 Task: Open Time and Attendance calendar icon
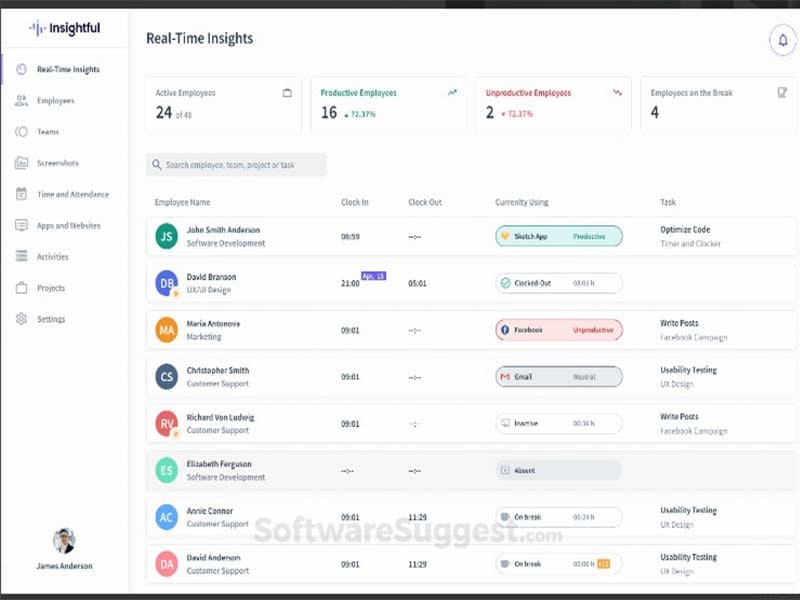tap(21, 194)
